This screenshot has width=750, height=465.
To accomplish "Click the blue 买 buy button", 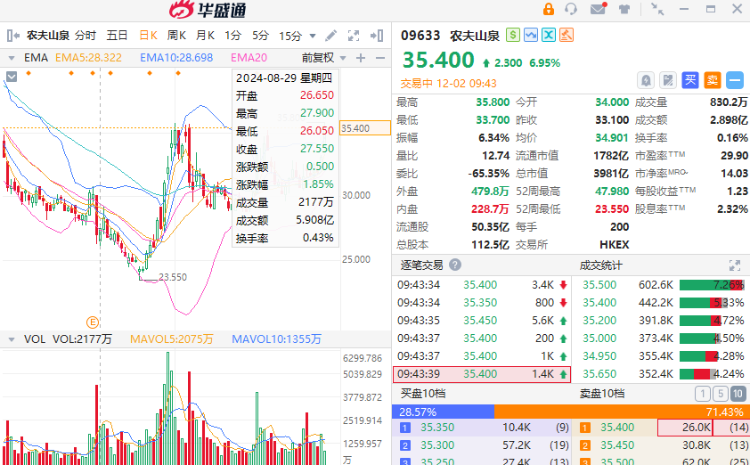I will click(x=690, y=80).
